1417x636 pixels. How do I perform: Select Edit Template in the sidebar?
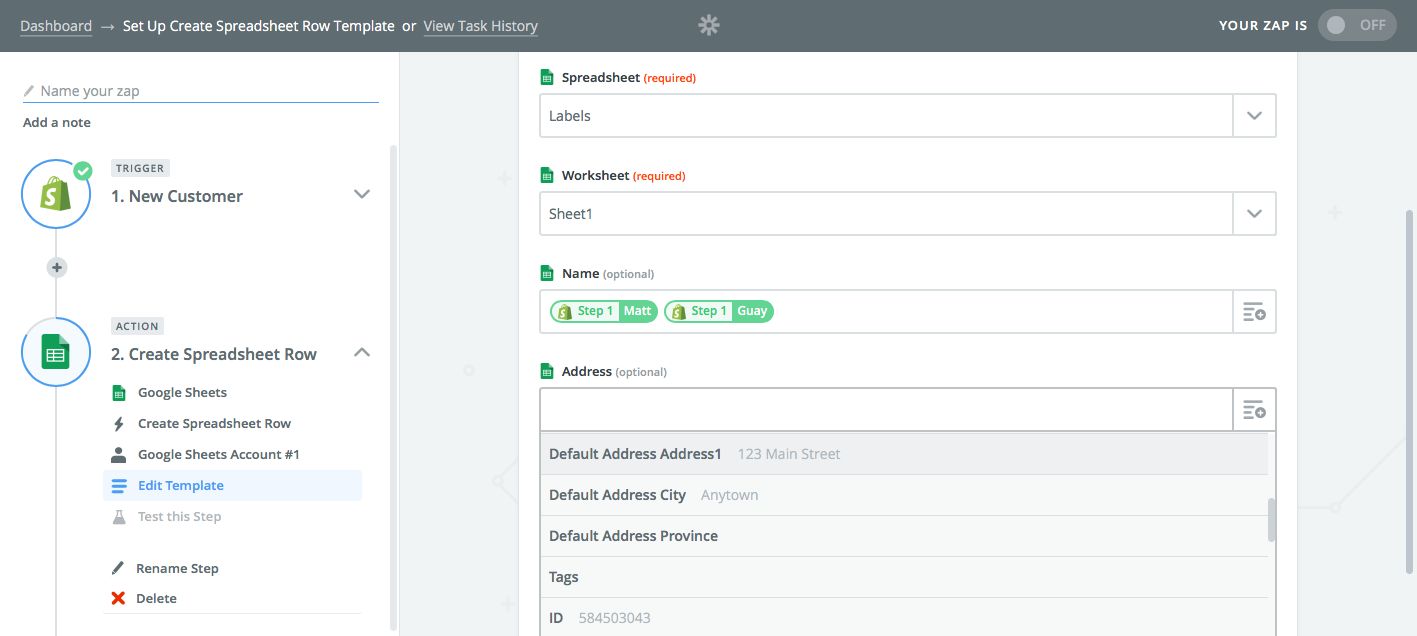(x=180, y=486)
